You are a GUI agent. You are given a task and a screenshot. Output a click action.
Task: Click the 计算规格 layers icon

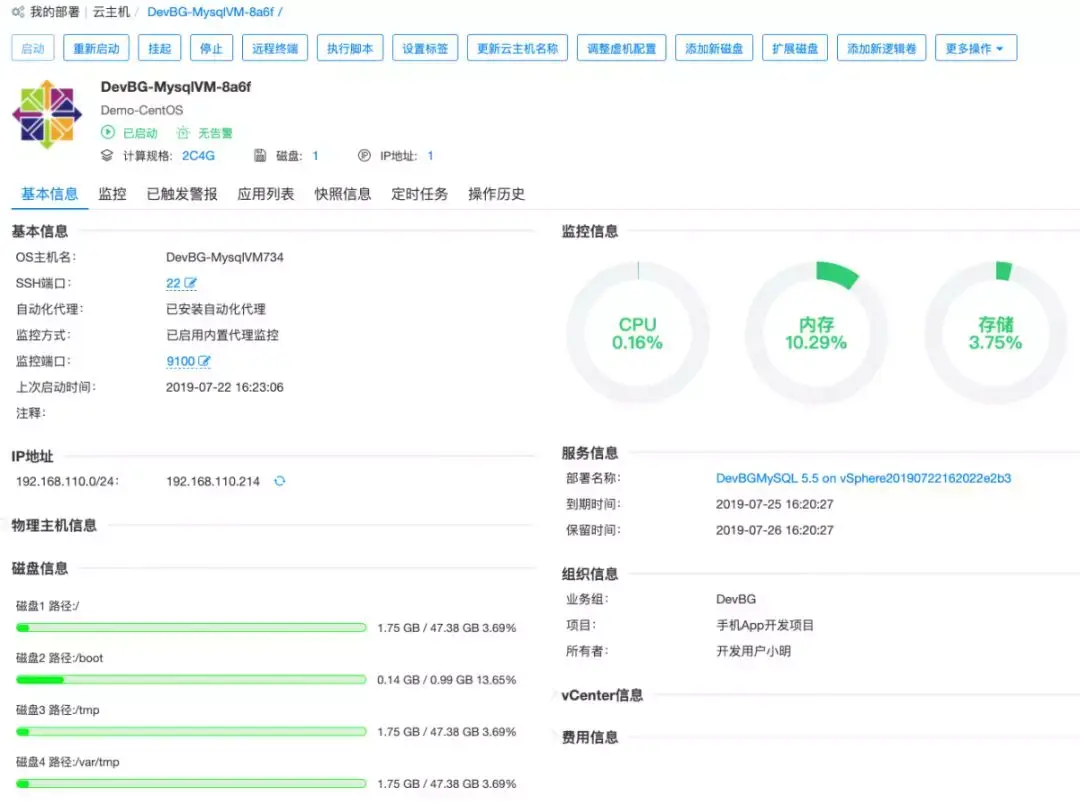pyautogui.click(x=105, y=155)
